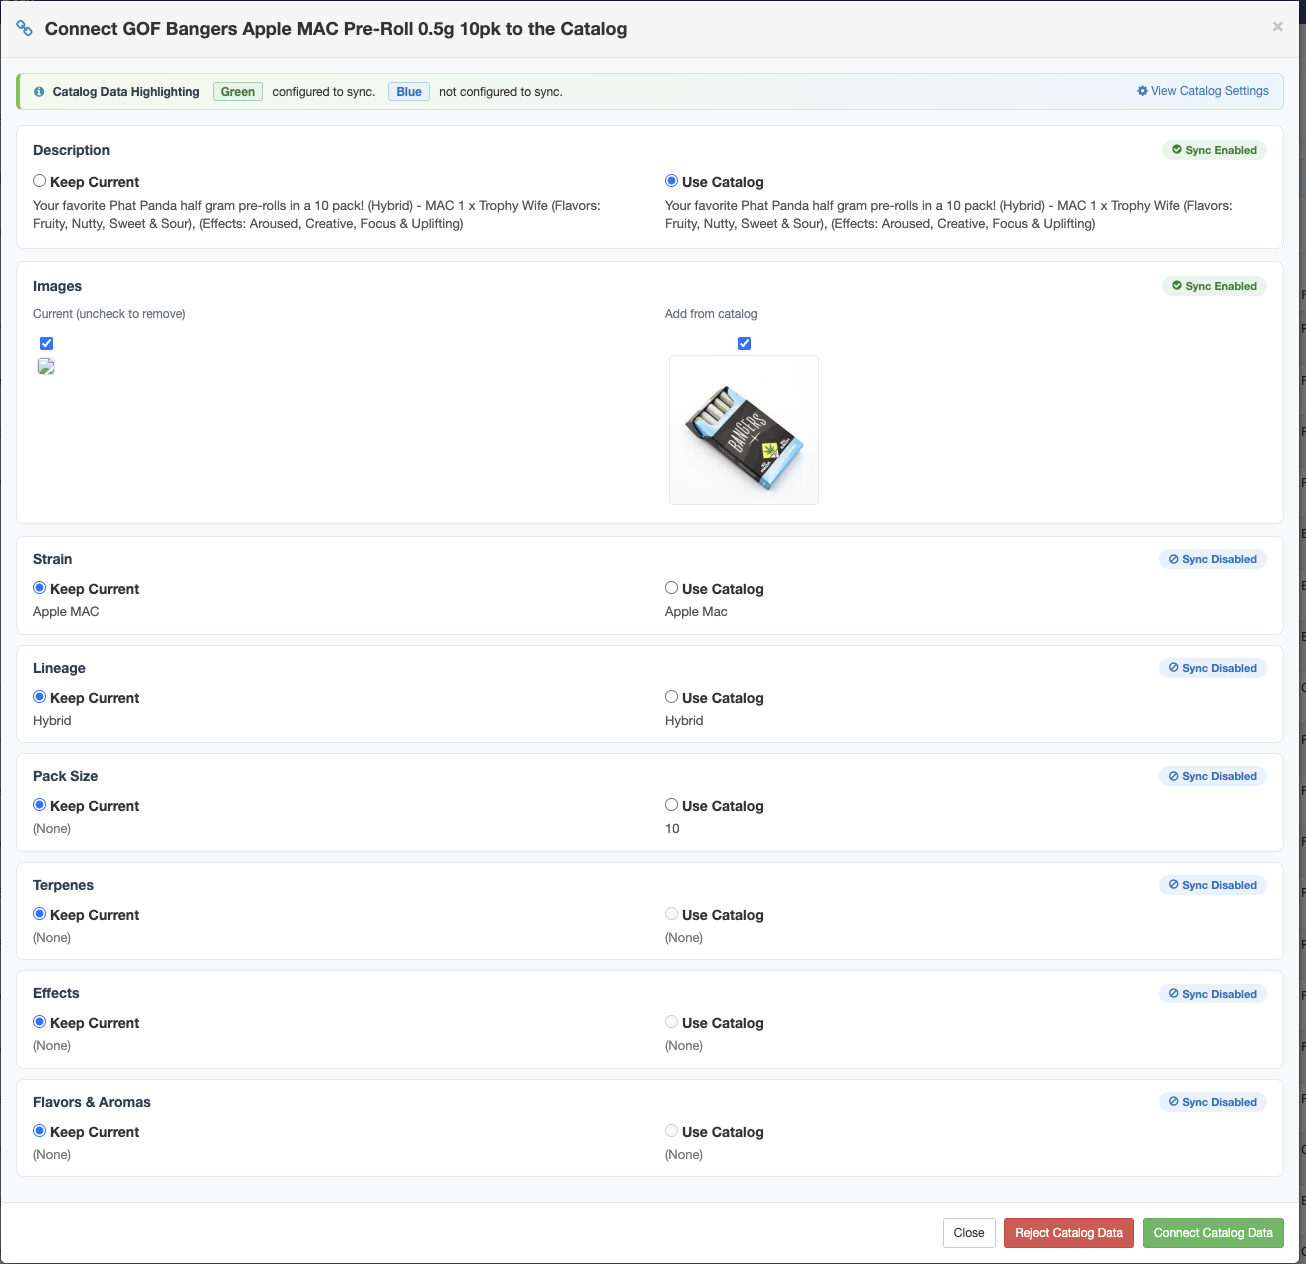Click the Sync Enabled badge for Images

[x=1214, y=286]
